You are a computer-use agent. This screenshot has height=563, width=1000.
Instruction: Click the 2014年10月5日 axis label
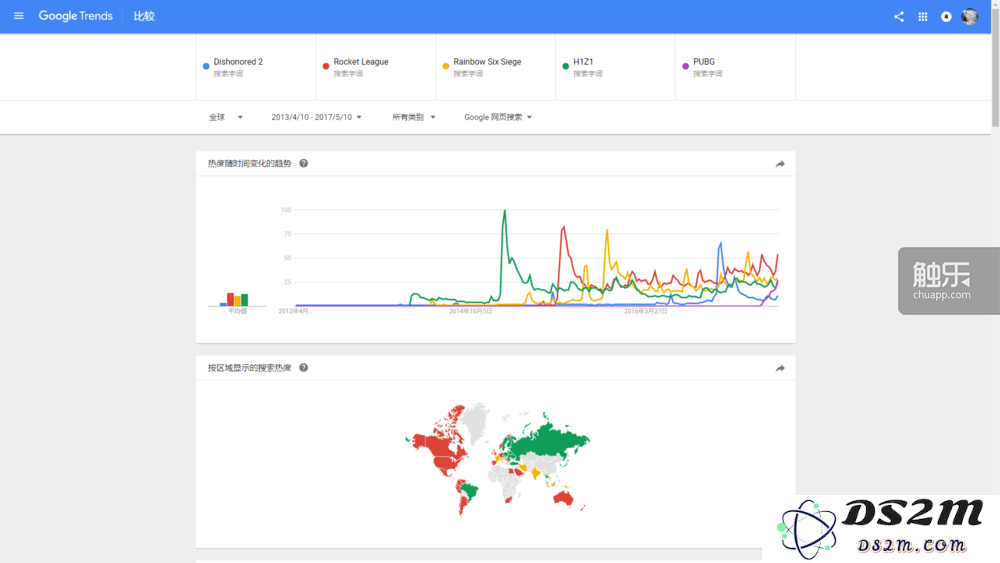pyautogui.click(x=471, y=311)
